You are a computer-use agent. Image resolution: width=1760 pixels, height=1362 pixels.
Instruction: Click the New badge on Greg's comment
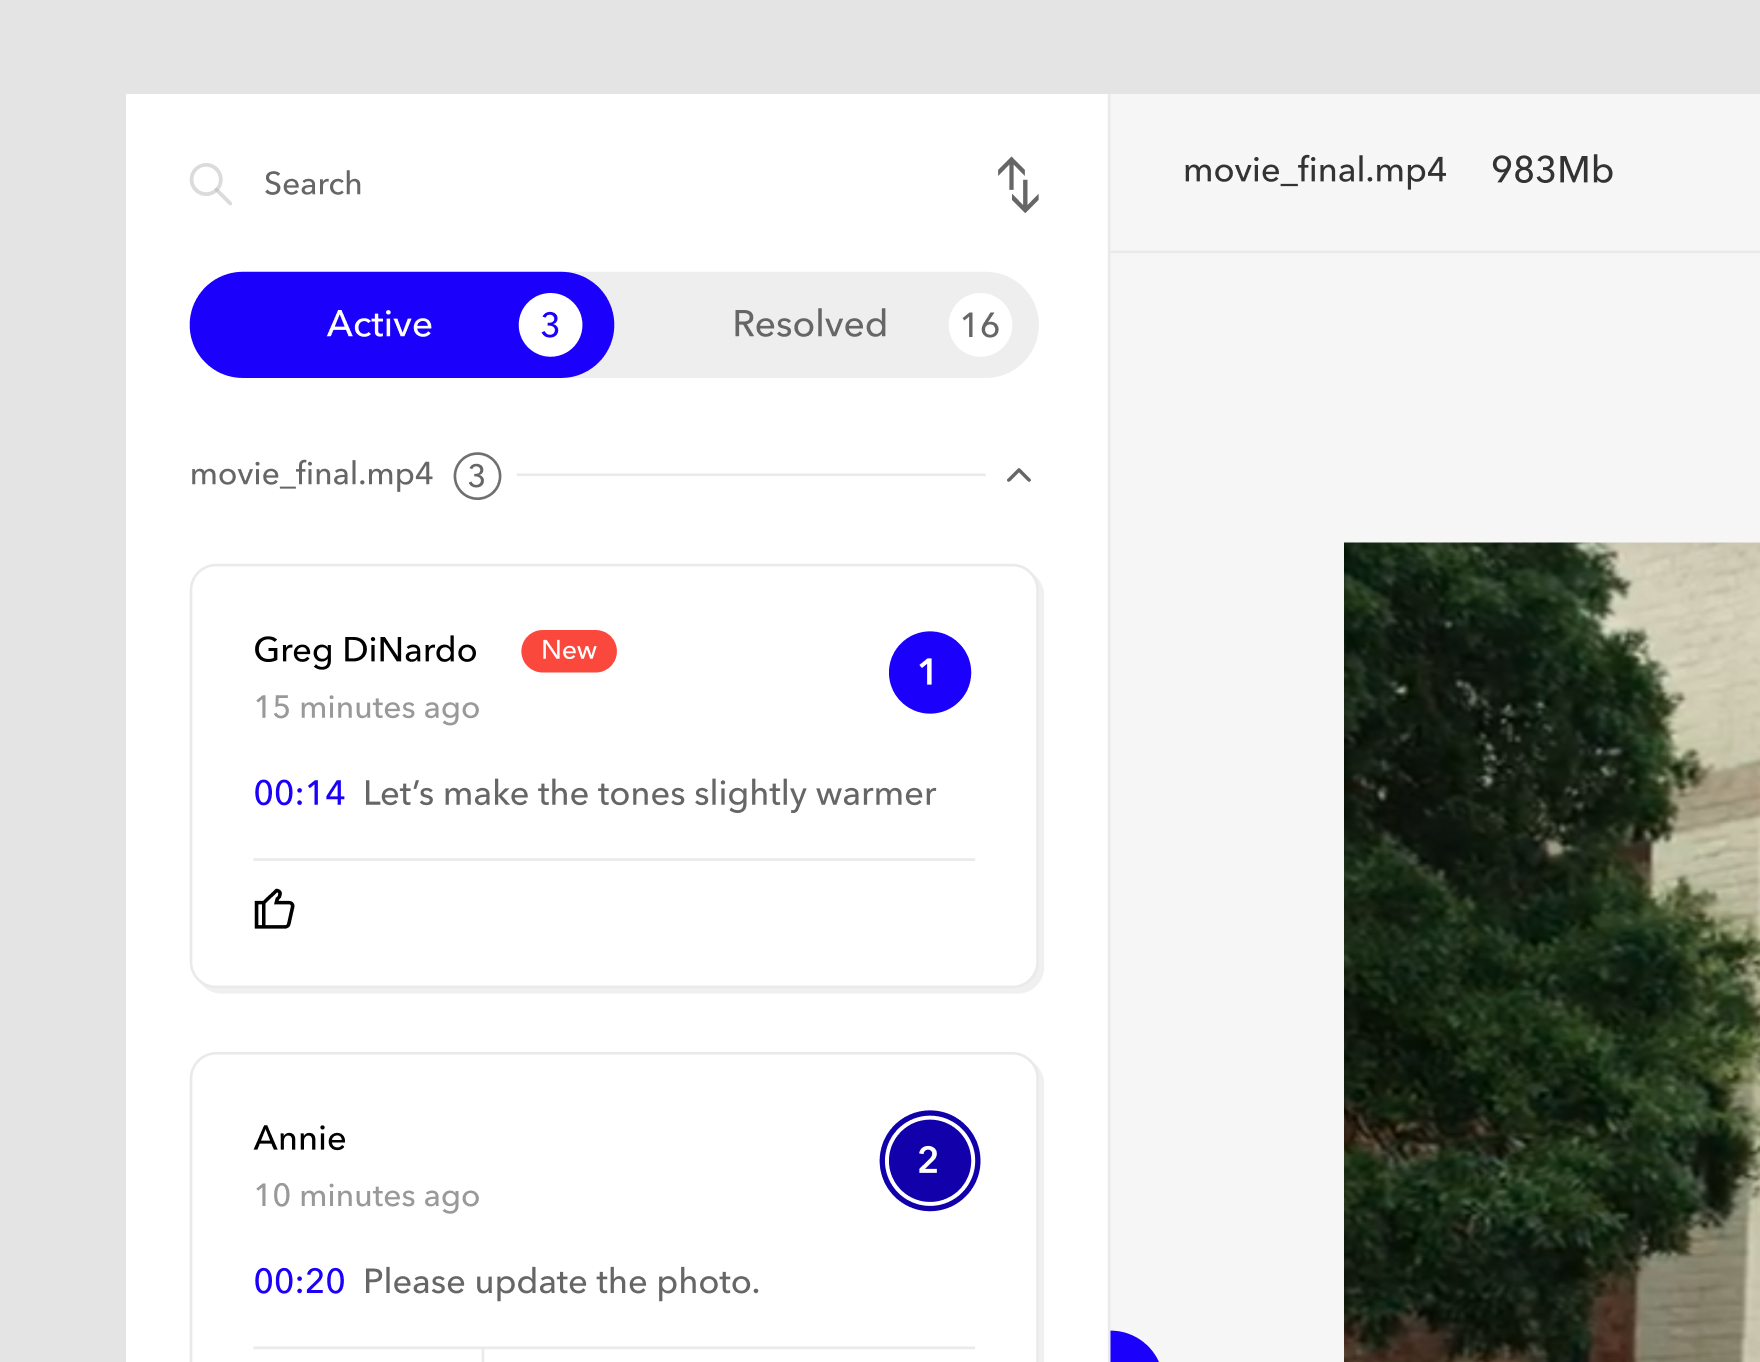click(568, 651)
